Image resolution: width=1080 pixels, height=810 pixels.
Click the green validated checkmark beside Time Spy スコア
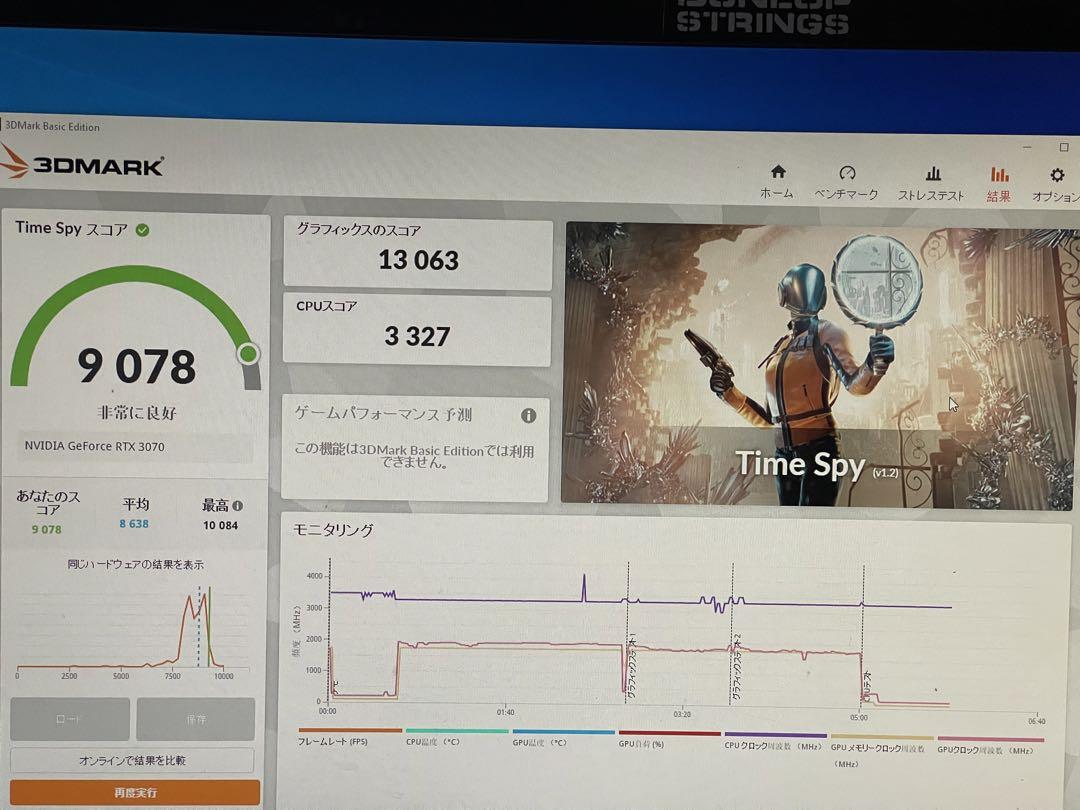click(143, 230)
